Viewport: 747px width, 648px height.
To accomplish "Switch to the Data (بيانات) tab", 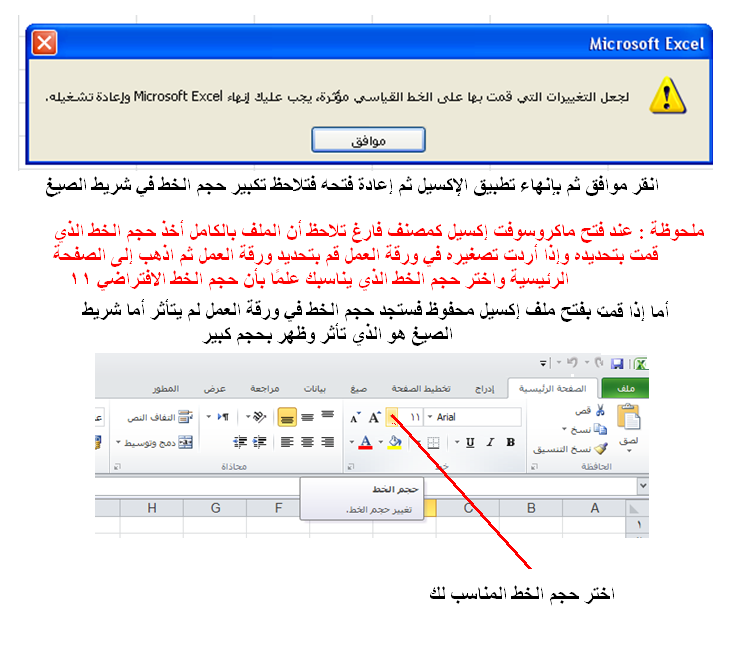I will (x=315, y=389).
